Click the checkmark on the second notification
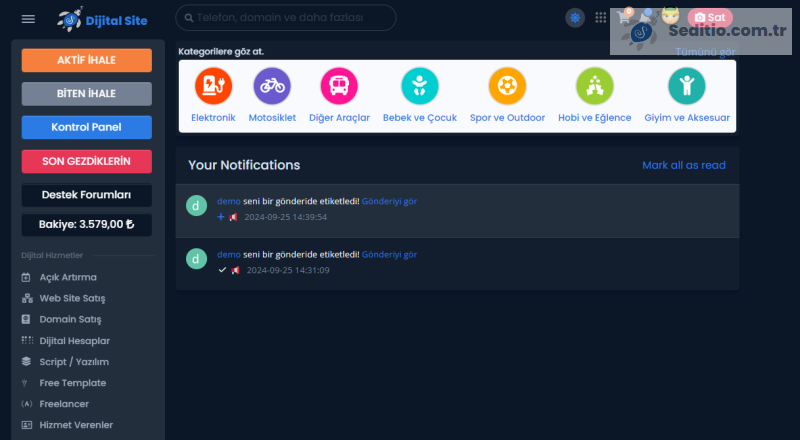This screenshot has height=440, width=800. click(x=222, y=270)
